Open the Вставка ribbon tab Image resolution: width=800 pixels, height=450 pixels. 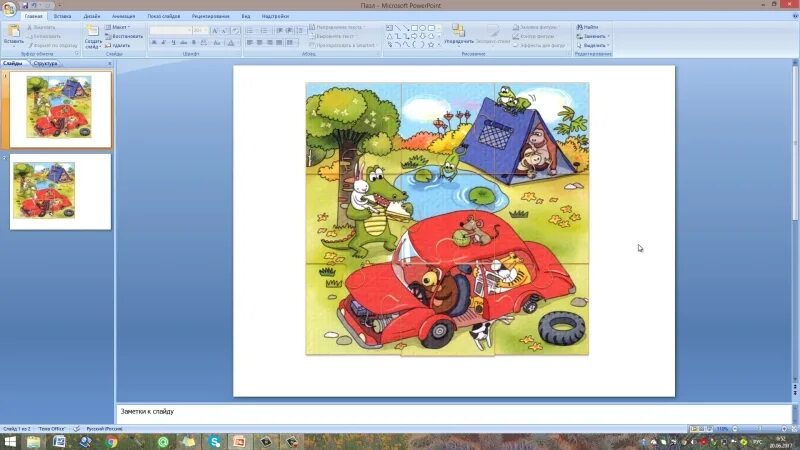click(x=62, y=16)
